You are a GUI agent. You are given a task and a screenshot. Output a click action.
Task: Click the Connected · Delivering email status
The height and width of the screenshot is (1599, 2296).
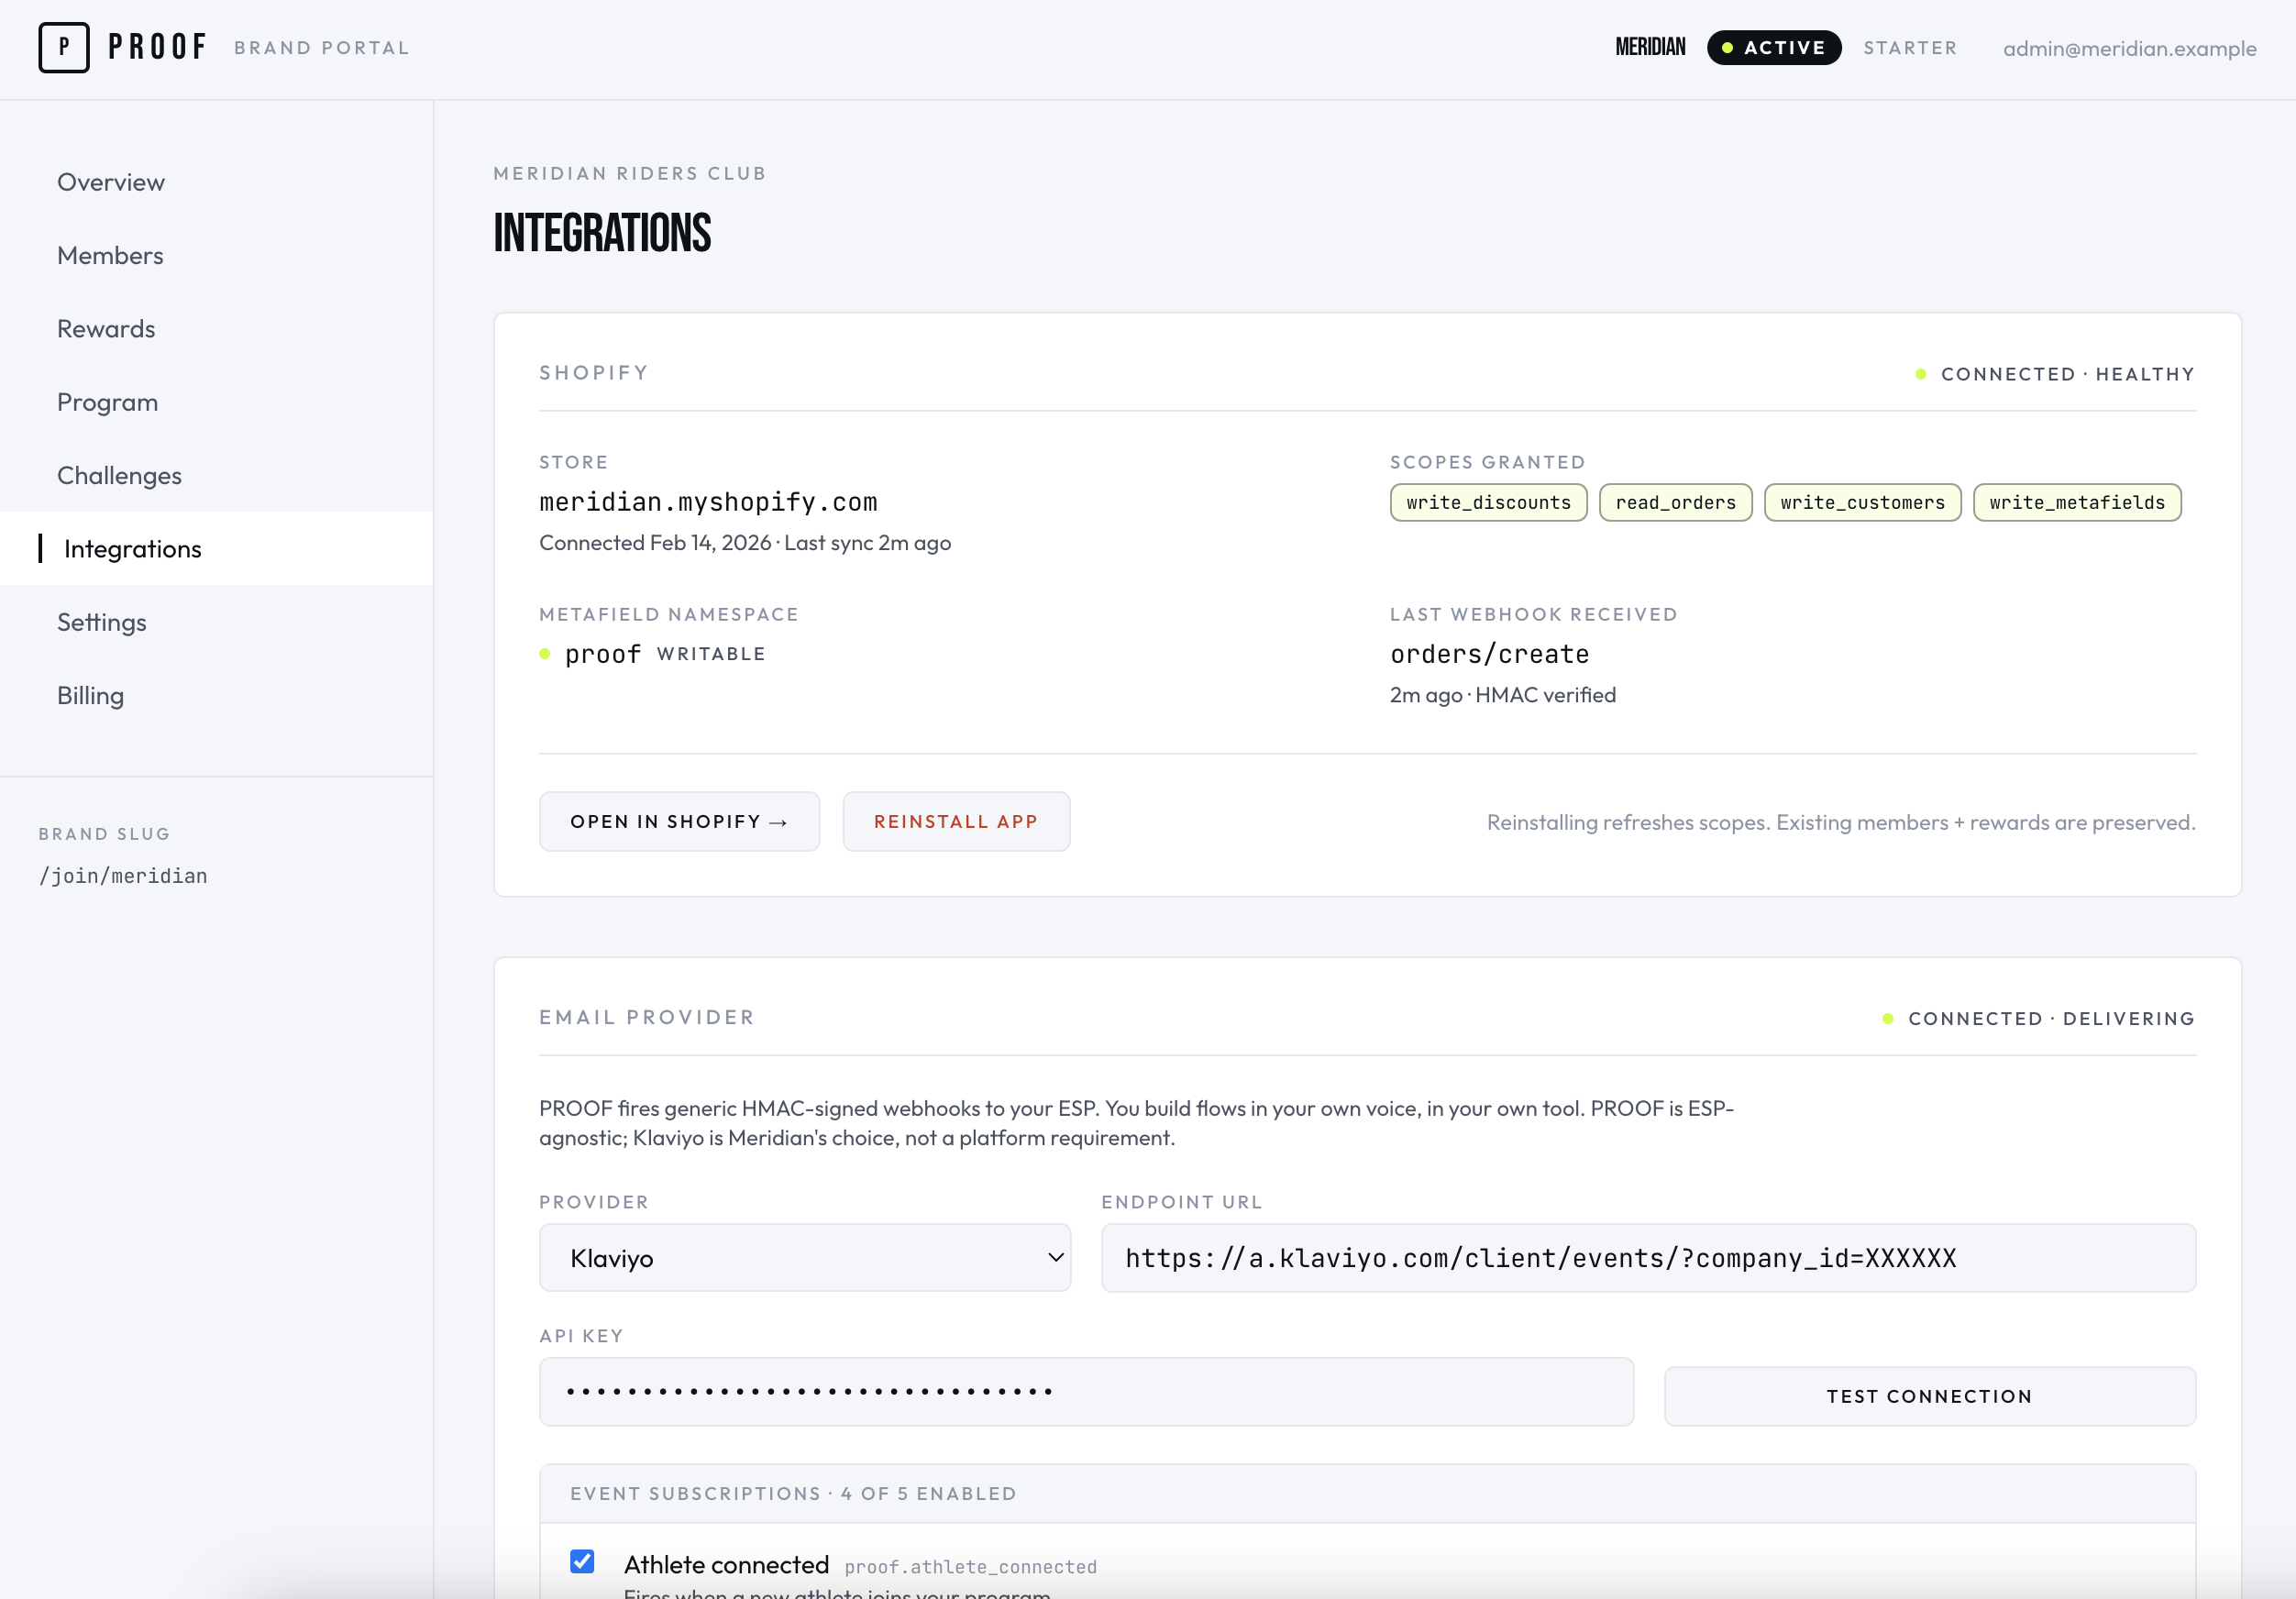pos(2038,1018)
